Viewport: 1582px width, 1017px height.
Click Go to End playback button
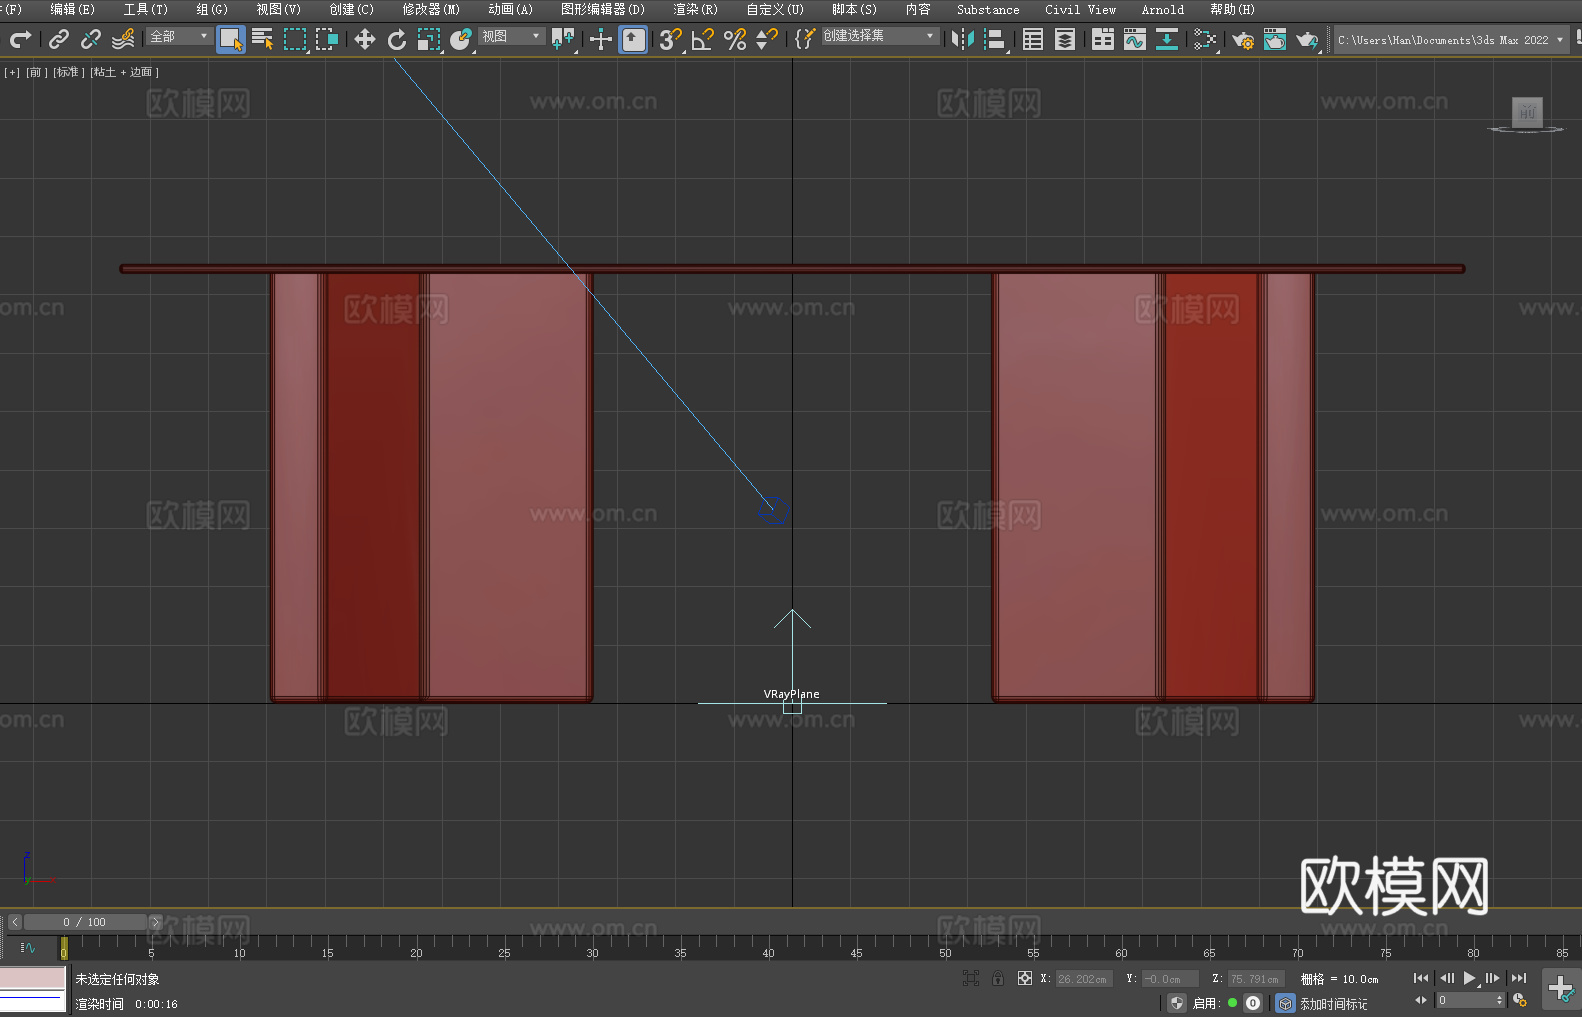pos(1519,978)
